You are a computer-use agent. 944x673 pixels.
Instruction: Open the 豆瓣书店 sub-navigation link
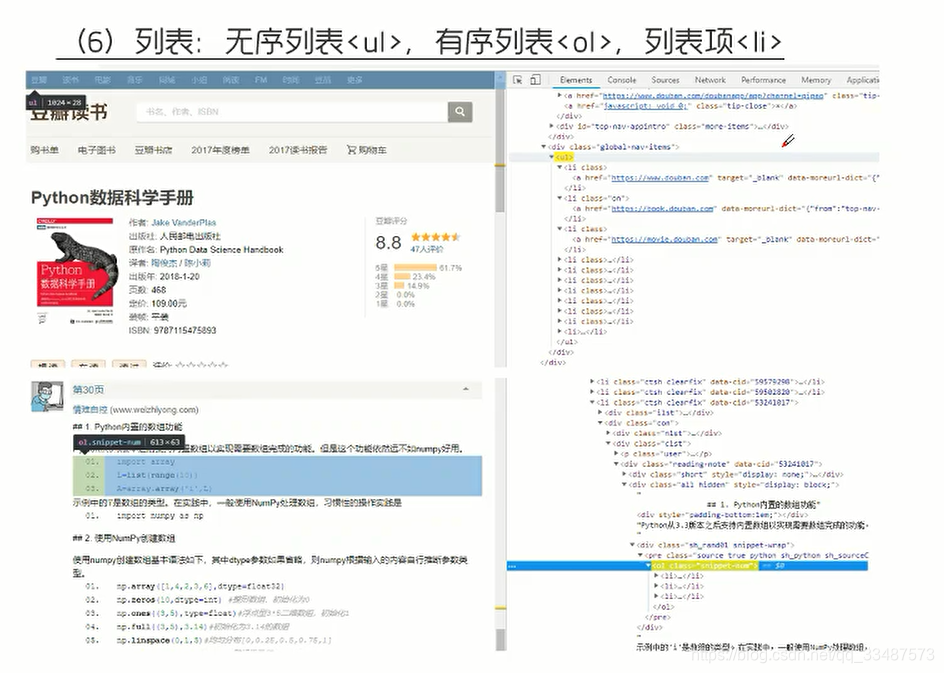153,150
